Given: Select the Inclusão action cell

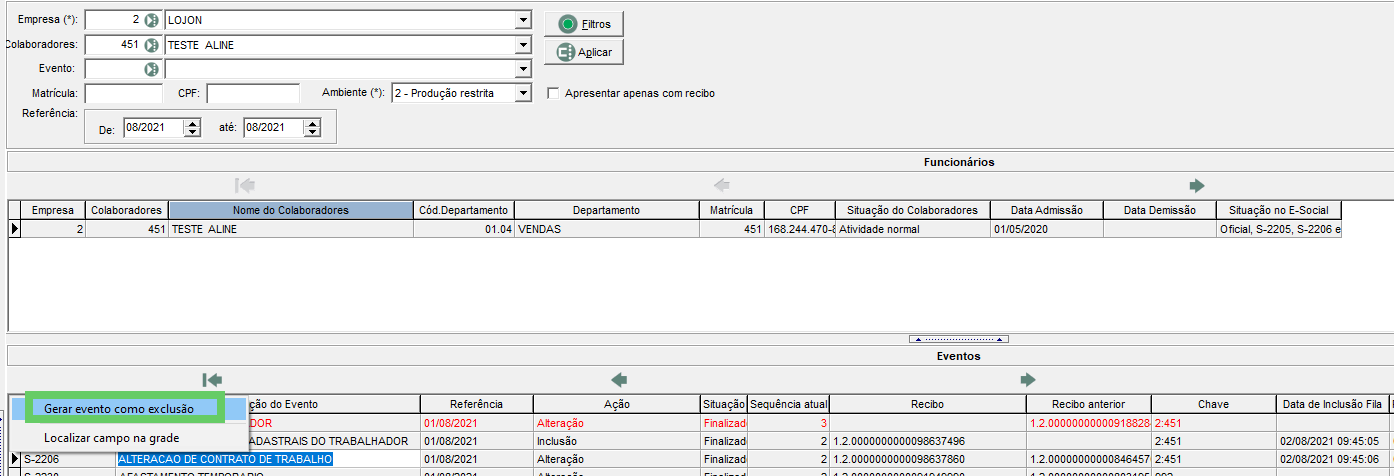Looking at the screenshot, I should click(x=616, y=441).
